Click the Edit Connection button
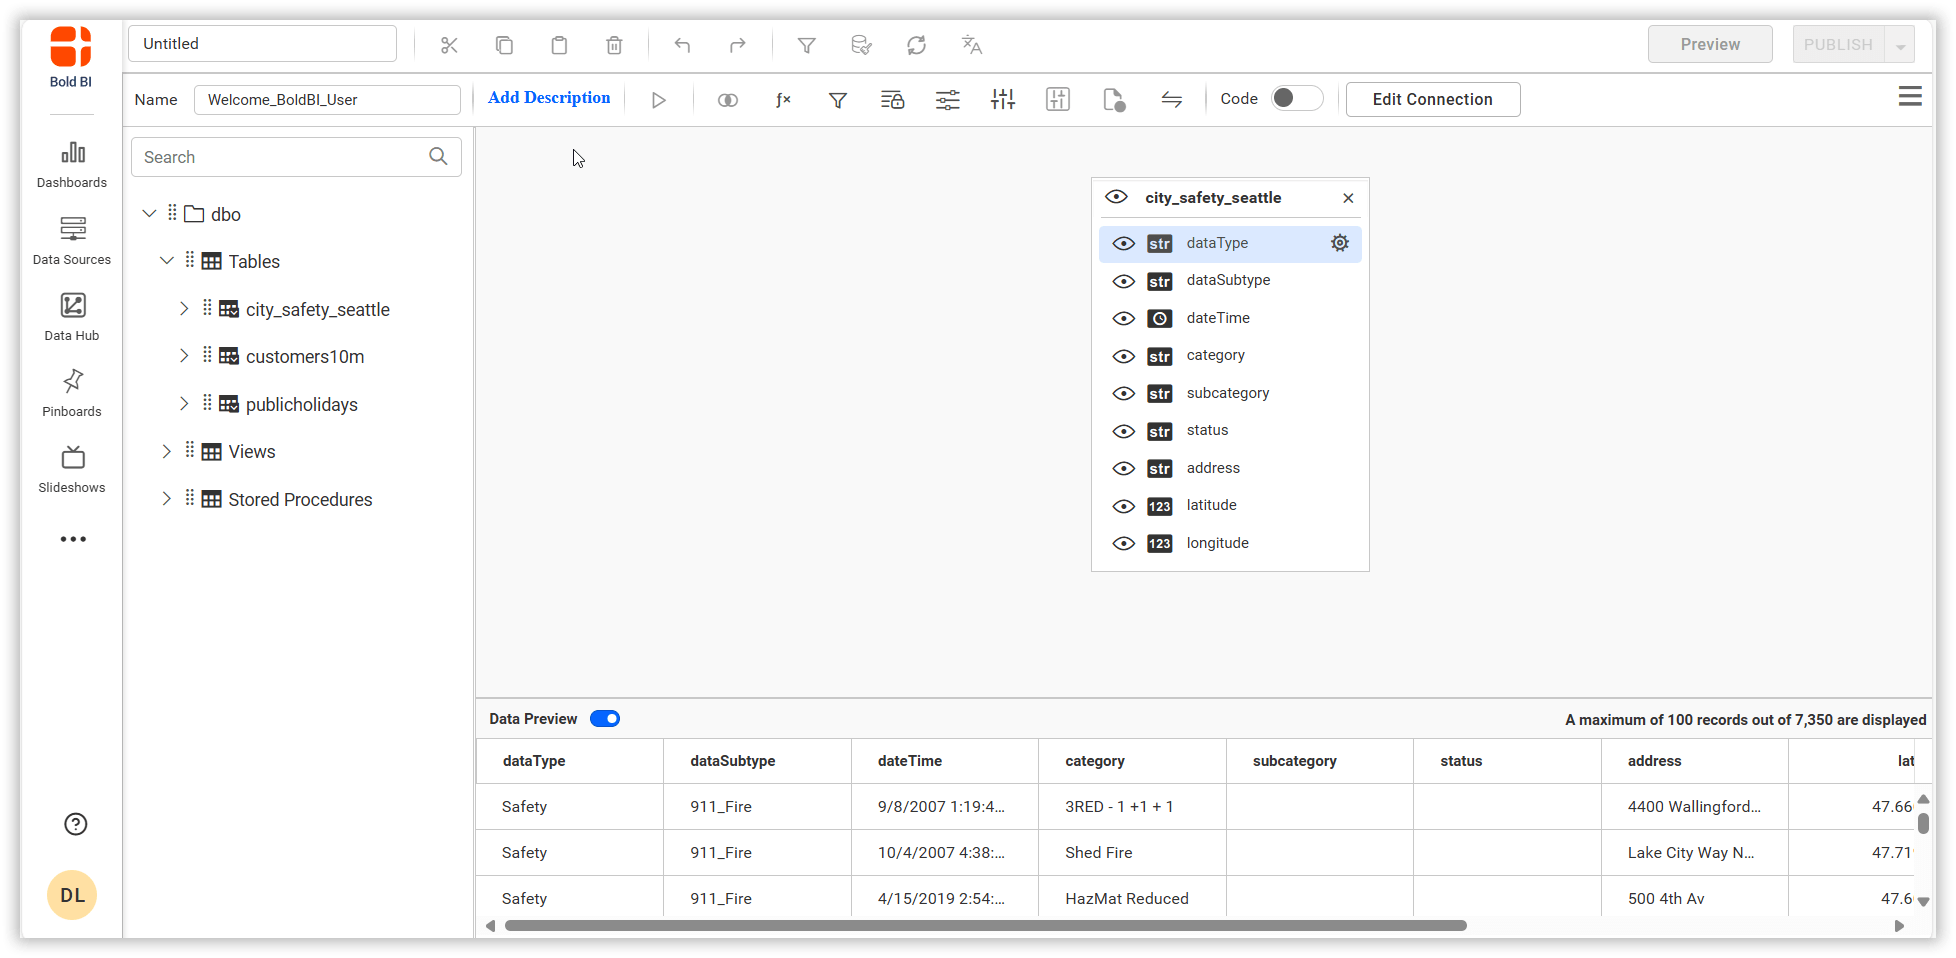Viewport: 1956px width, 958px height. point(1433,99)
